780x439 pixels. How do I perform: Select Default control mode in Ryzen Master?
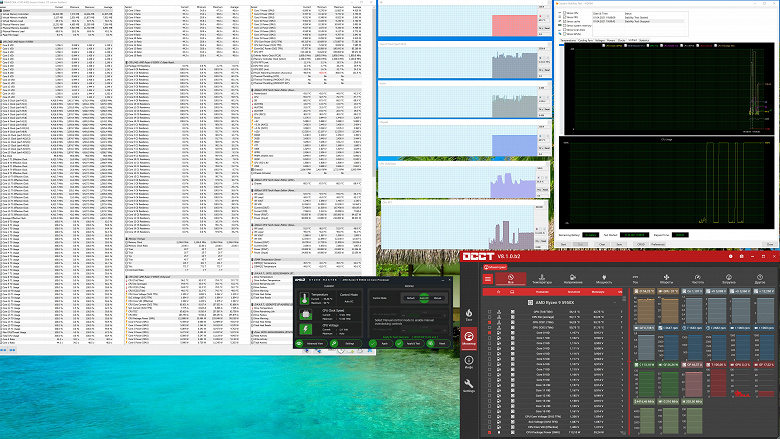[409, 298]
